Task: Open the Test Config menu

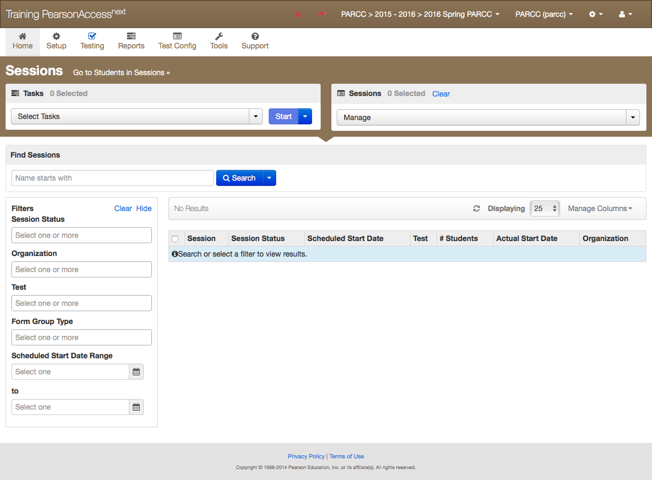Action: (x=177, y=41)
